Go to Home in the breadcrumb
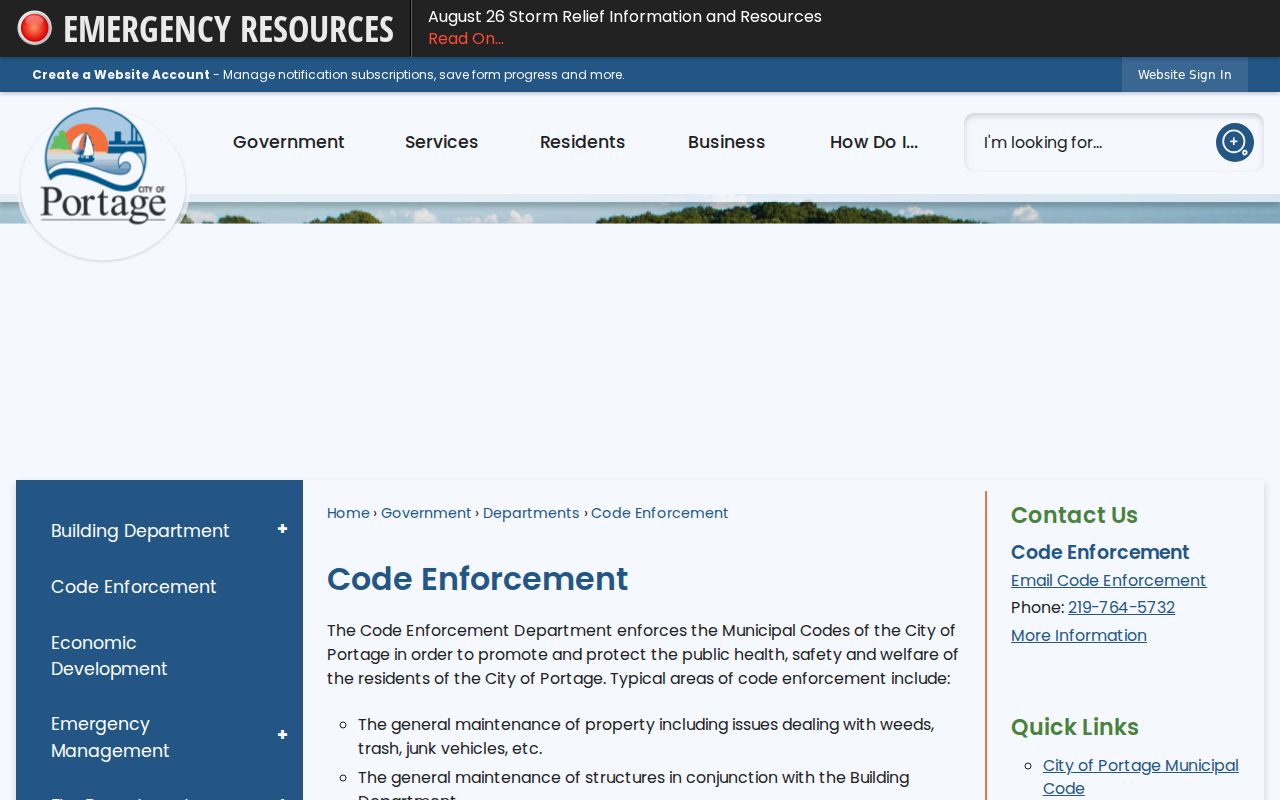Image resolution: width=1280 pixels, height=800 pixels. pyautogui.click(x=348, y=513)
